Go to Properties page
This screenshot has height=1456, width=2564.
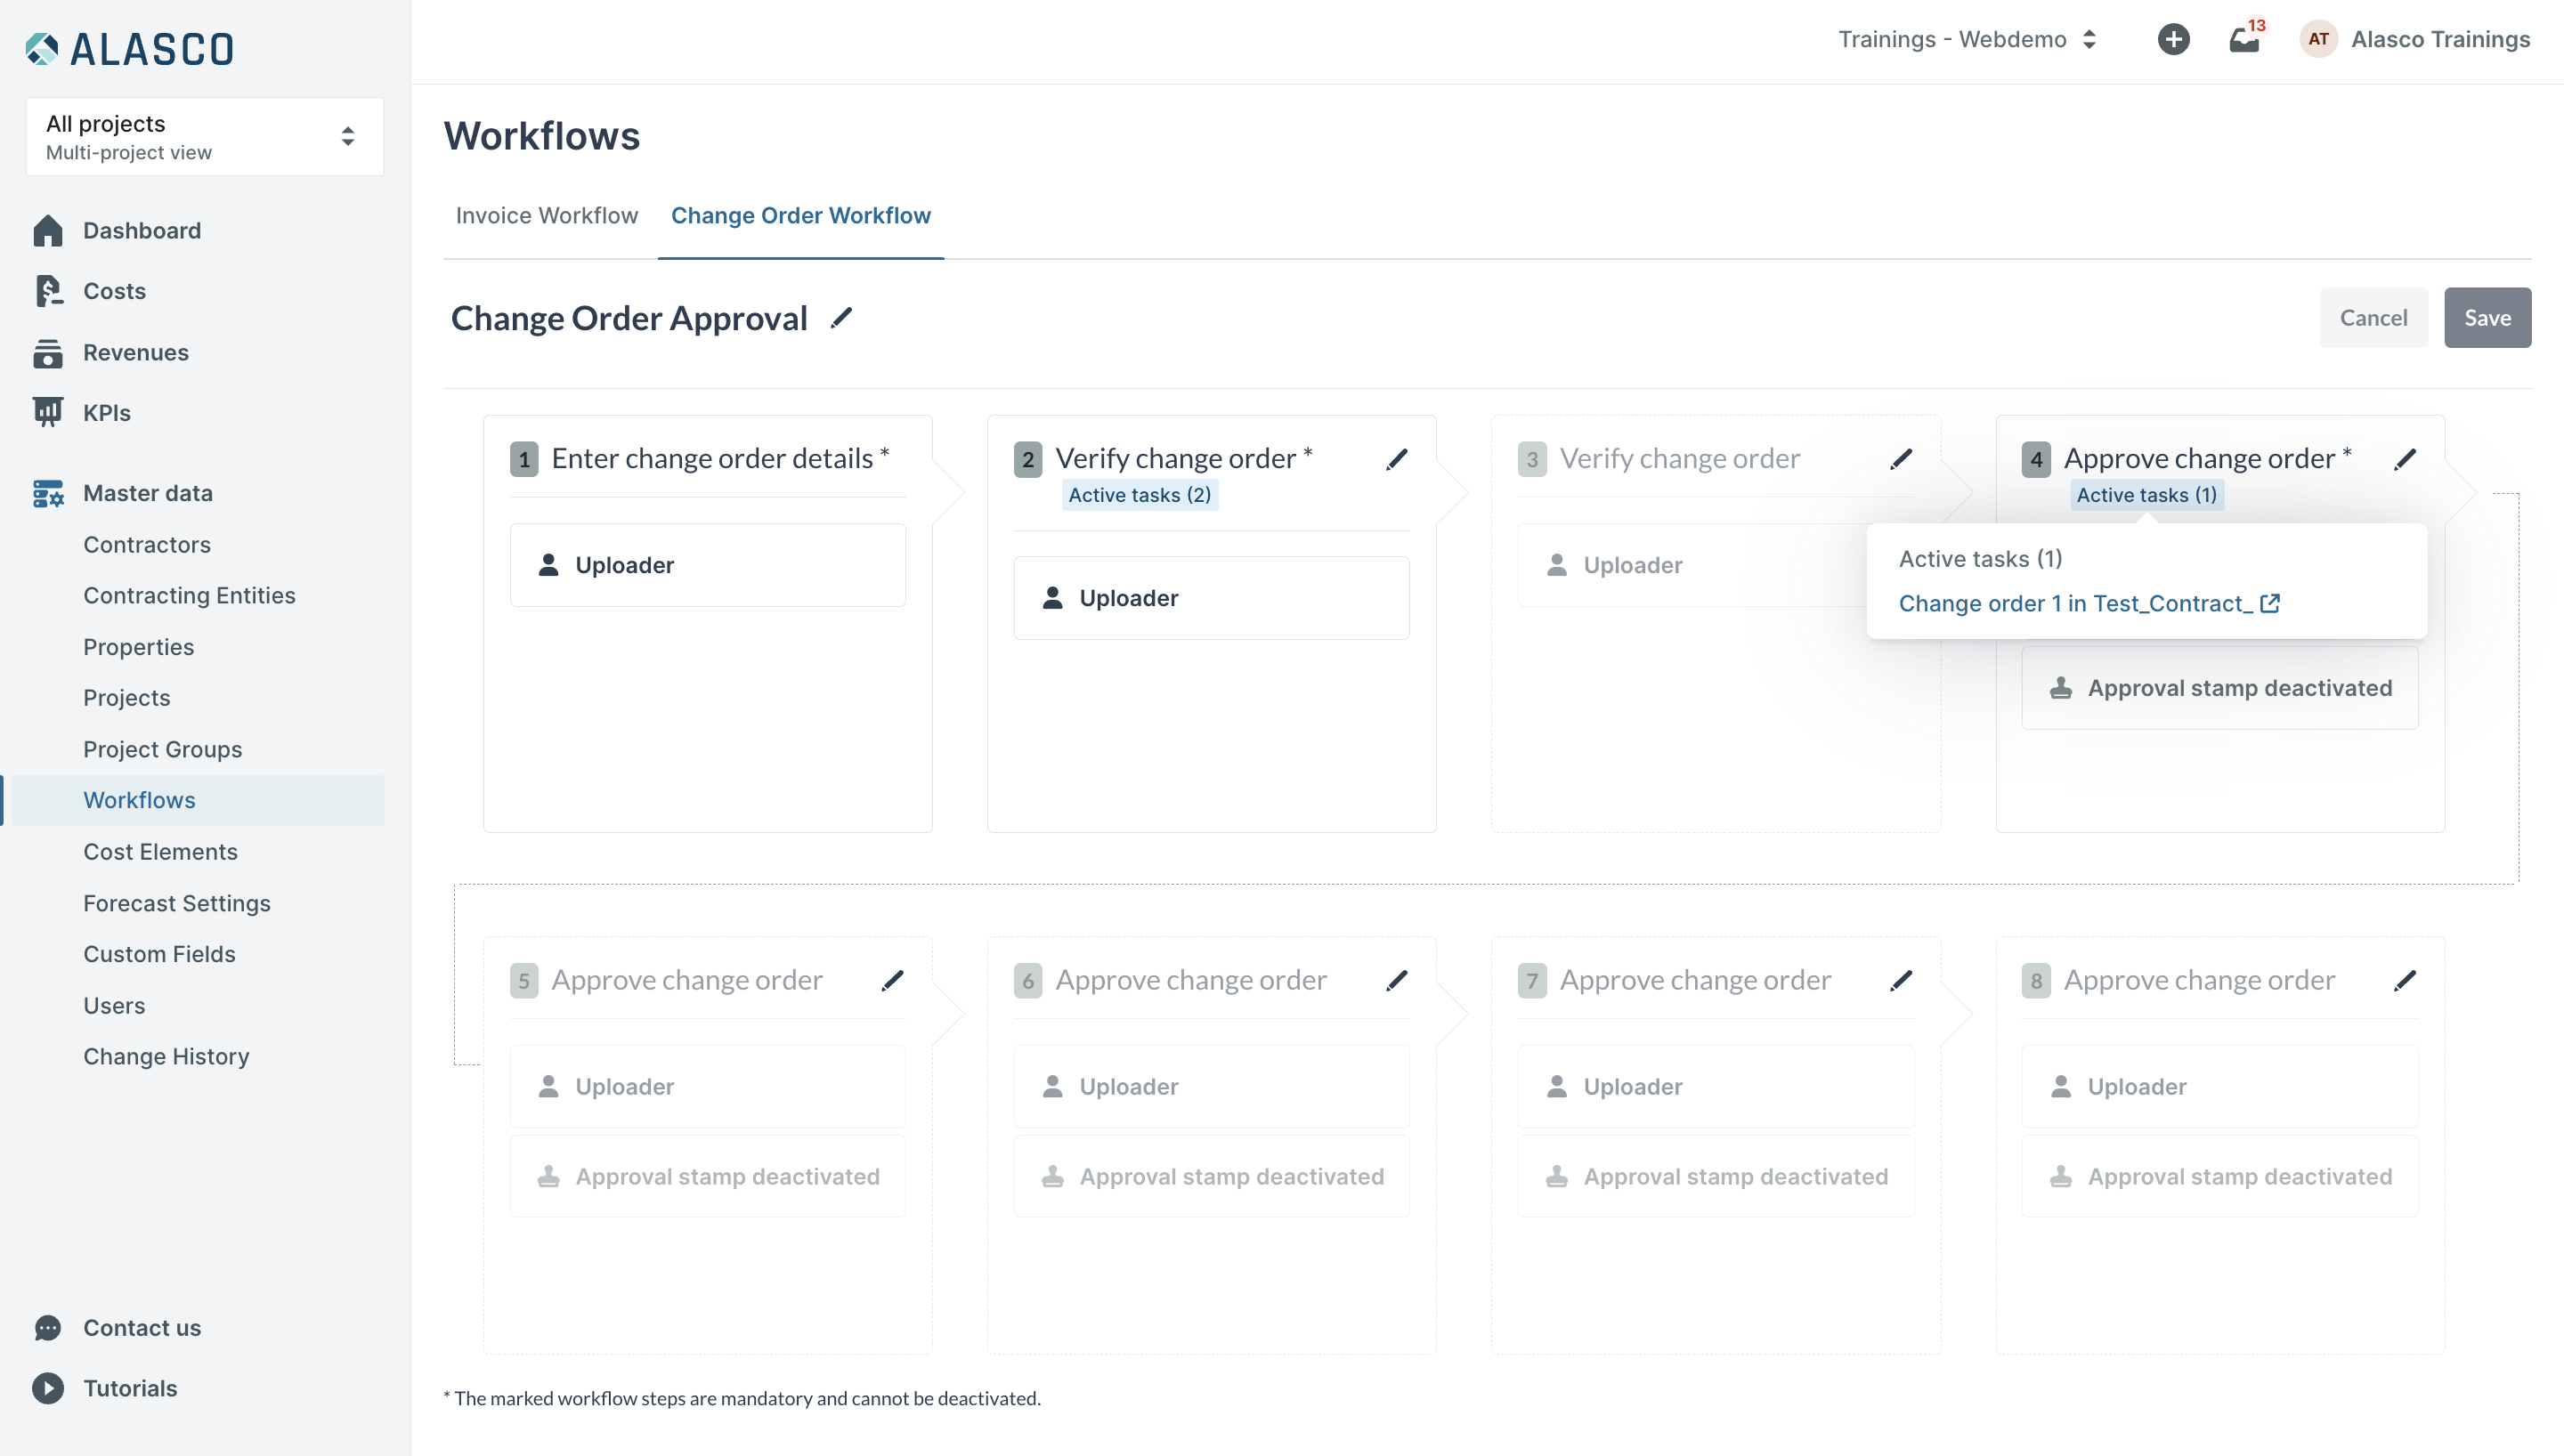[x=139, y=647]
